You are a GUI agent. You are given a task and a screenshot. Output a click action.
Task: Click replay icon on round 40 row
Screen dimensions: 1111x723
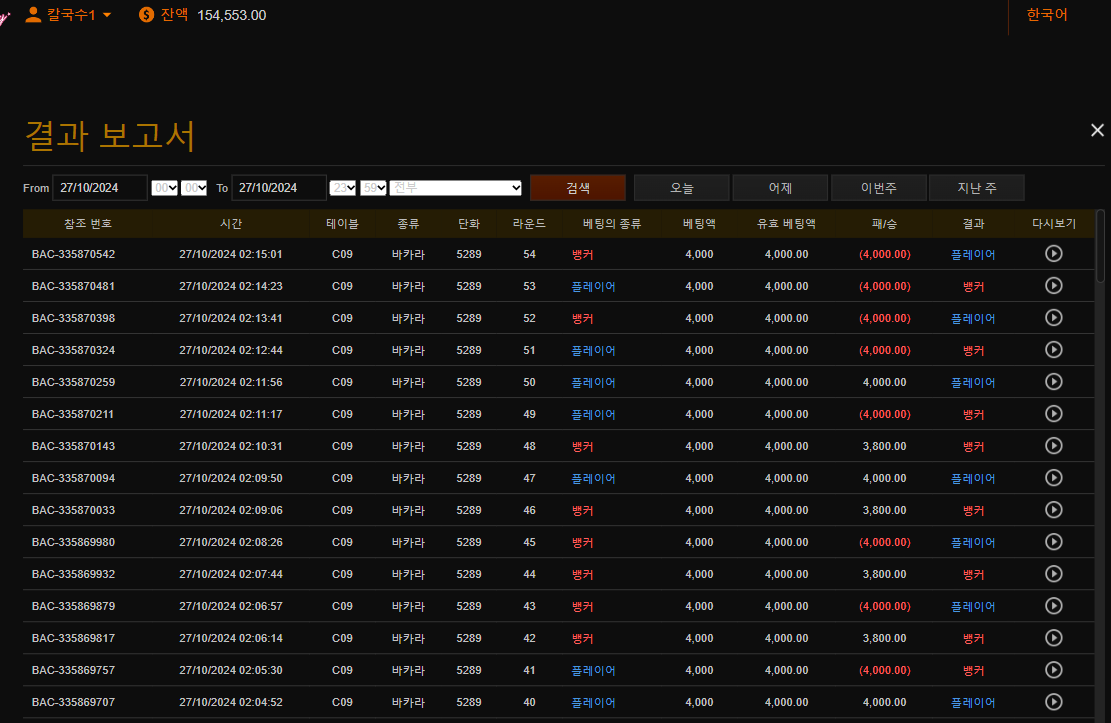pyautogui.click(x=1053, y=702)
